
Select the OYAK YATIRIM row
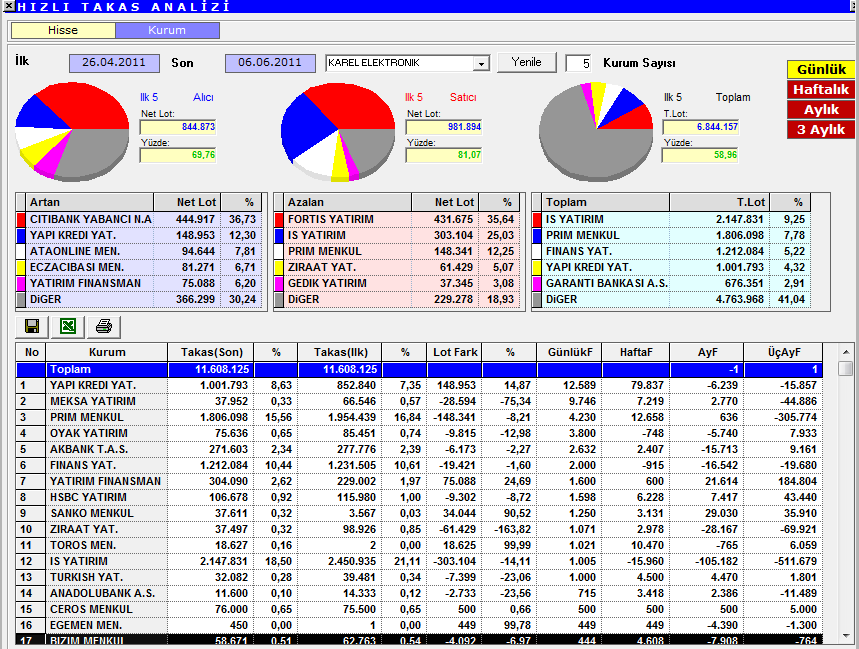pyautogui.click(x=419, y=433)
